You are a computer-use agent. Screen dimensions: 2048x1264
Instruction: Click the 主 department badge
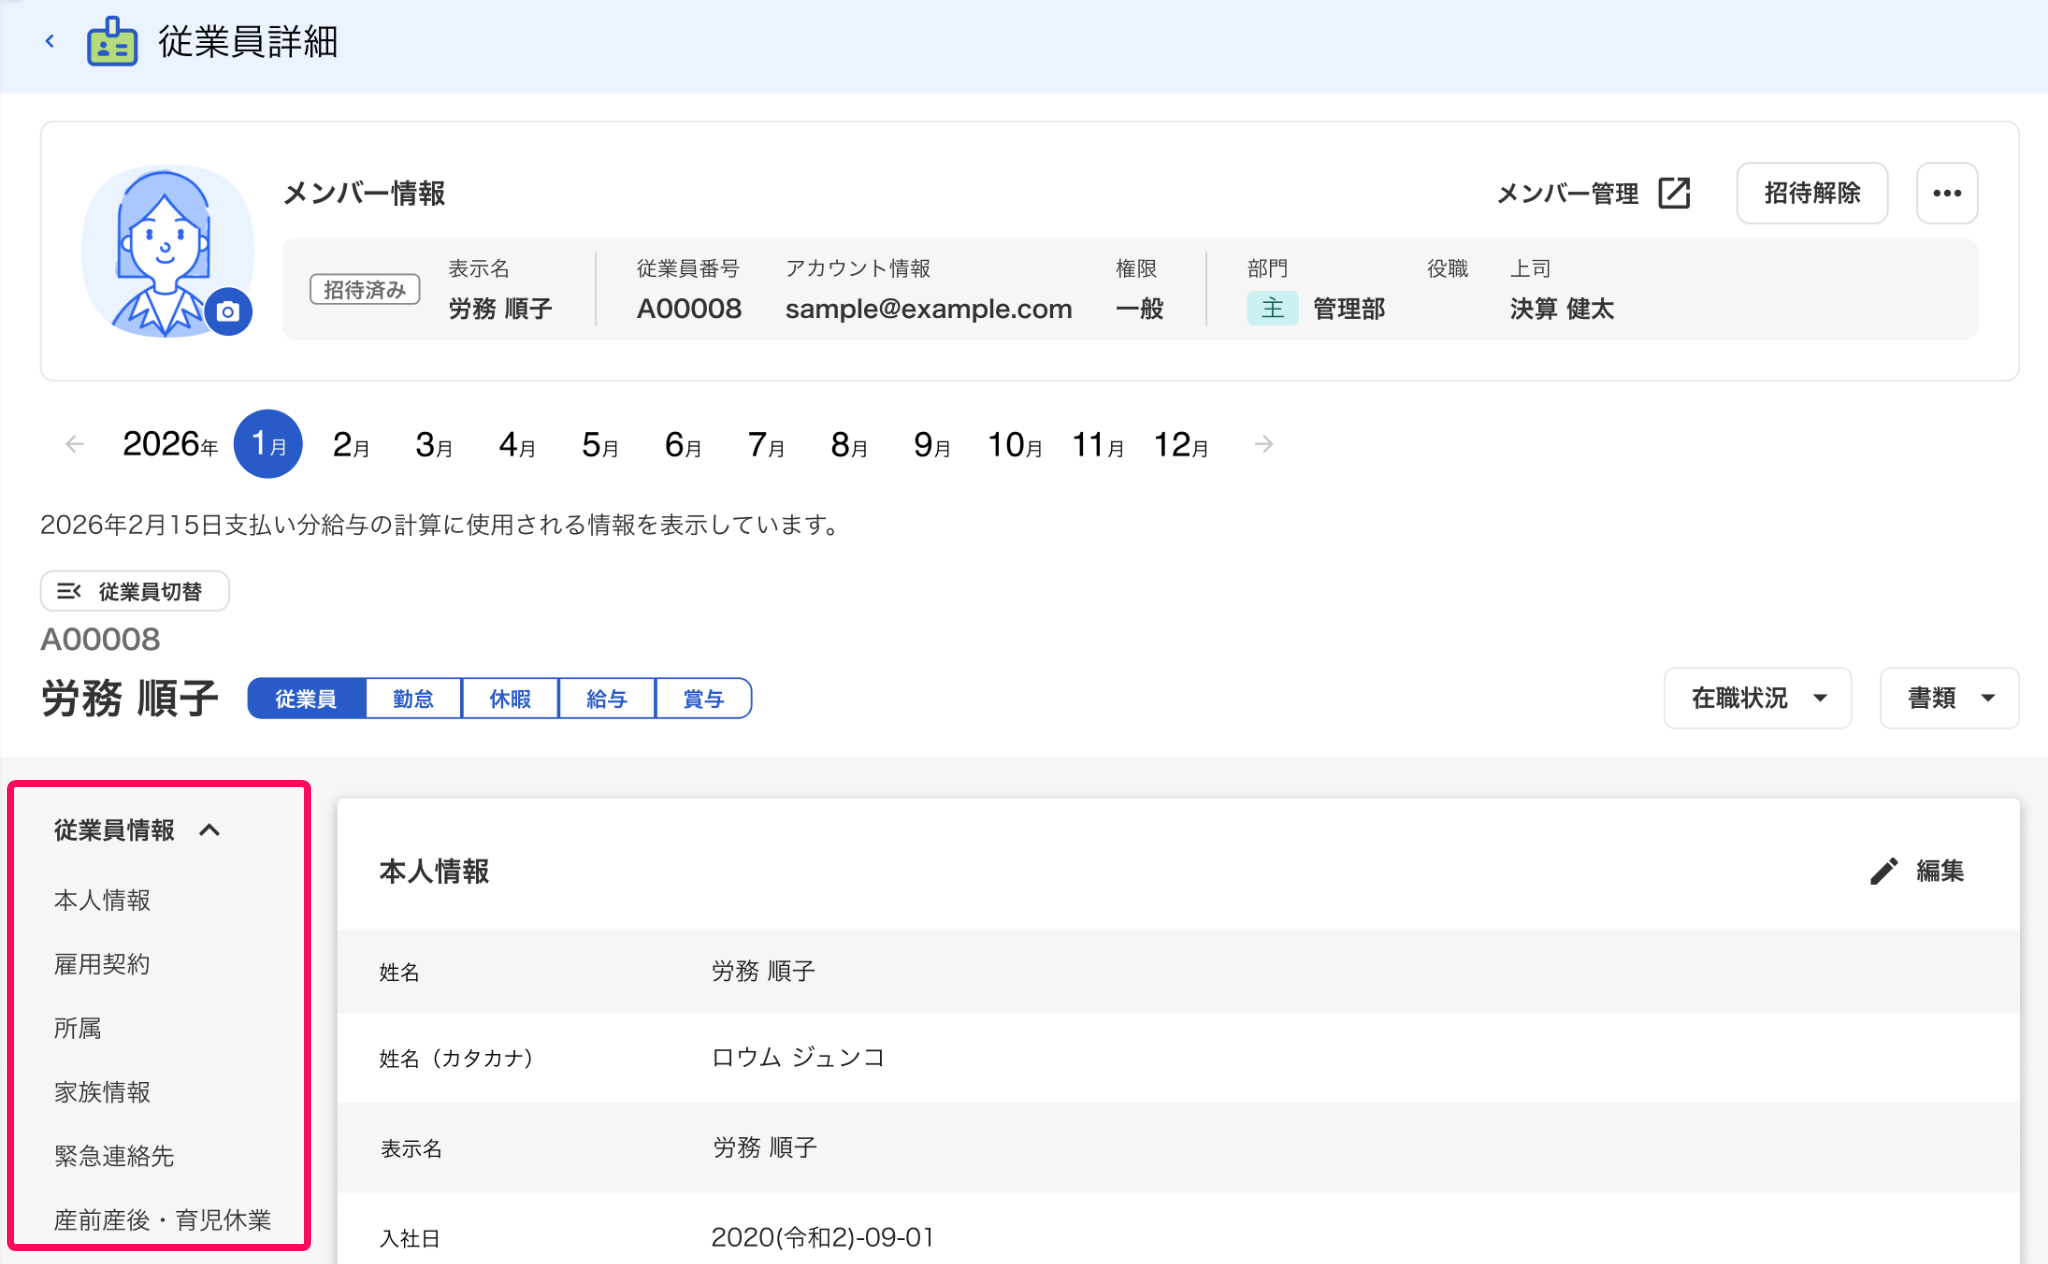pyautogui.click(x=1273, y=308)
